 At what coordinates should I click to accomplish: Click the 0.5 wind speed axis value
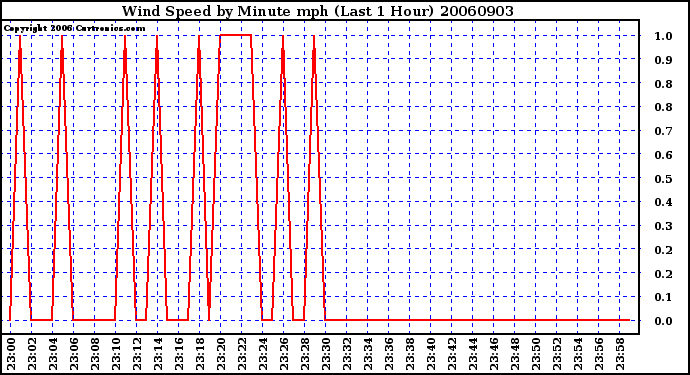pos(663,179)
